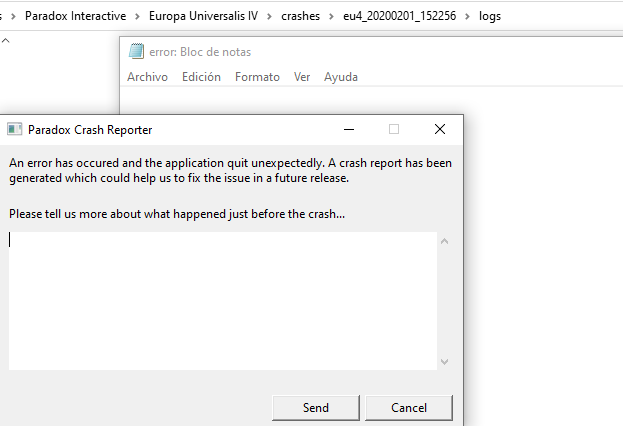Click the error: Bloc de notas title
The height and width of the screenshot is (426, 623).
coord(200,52)
